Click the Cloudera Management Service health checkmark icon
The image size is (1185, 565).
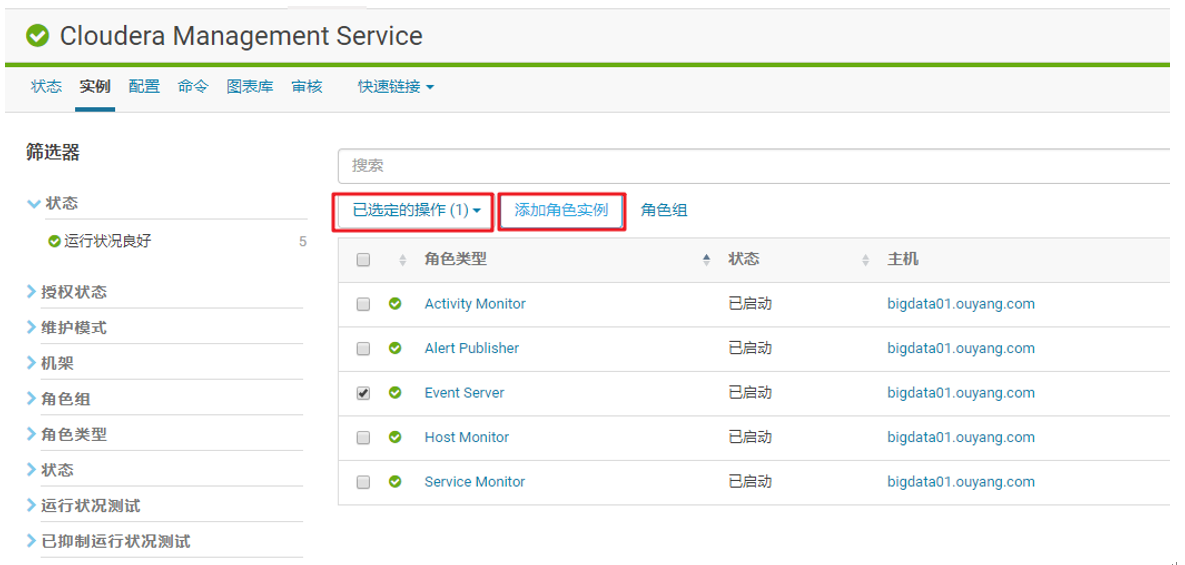tap(38, 36)
